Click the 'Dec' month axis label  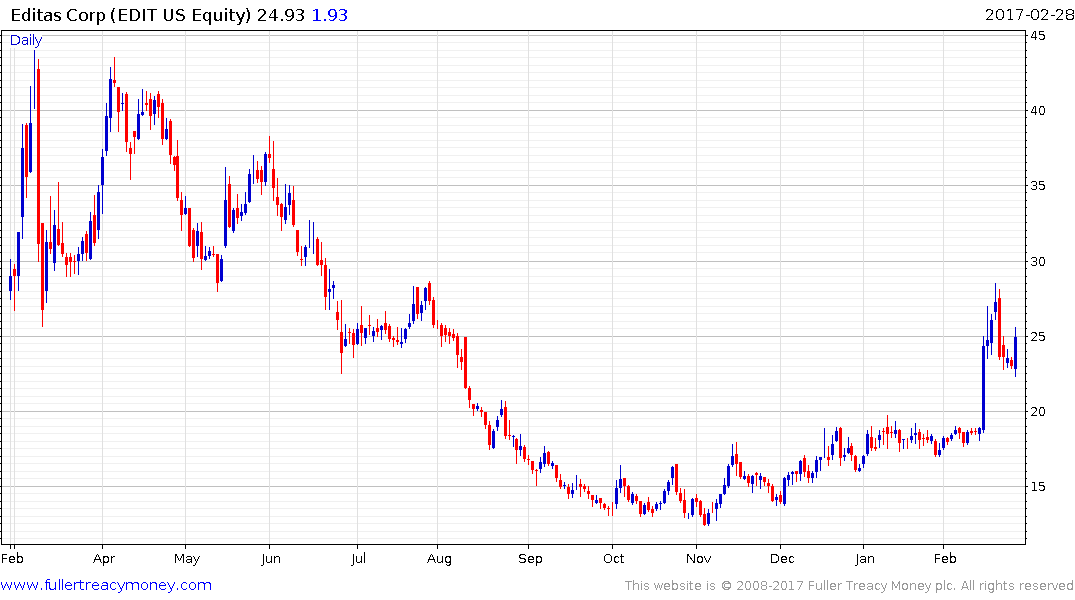tap(782, 559)
